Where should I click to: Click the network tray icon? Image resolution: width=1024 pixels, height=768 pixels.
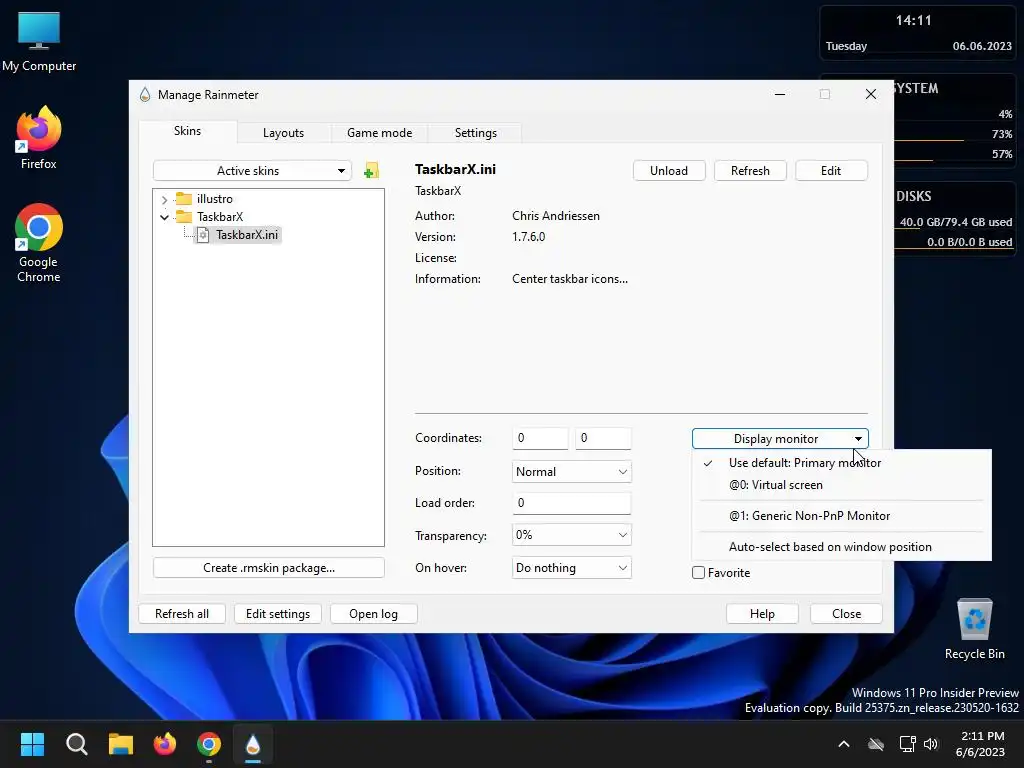point(907,744)
